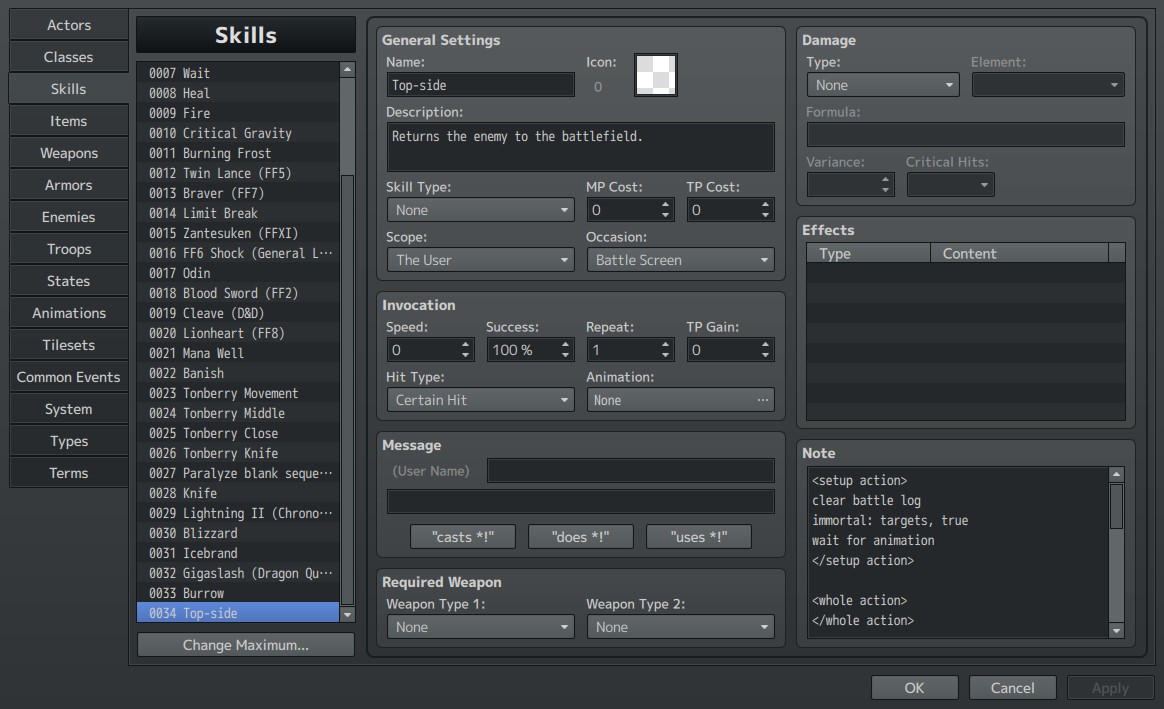The image size is (1164, 709).
Task: Click the Cancel button
Action: (x=1013, y=688)
